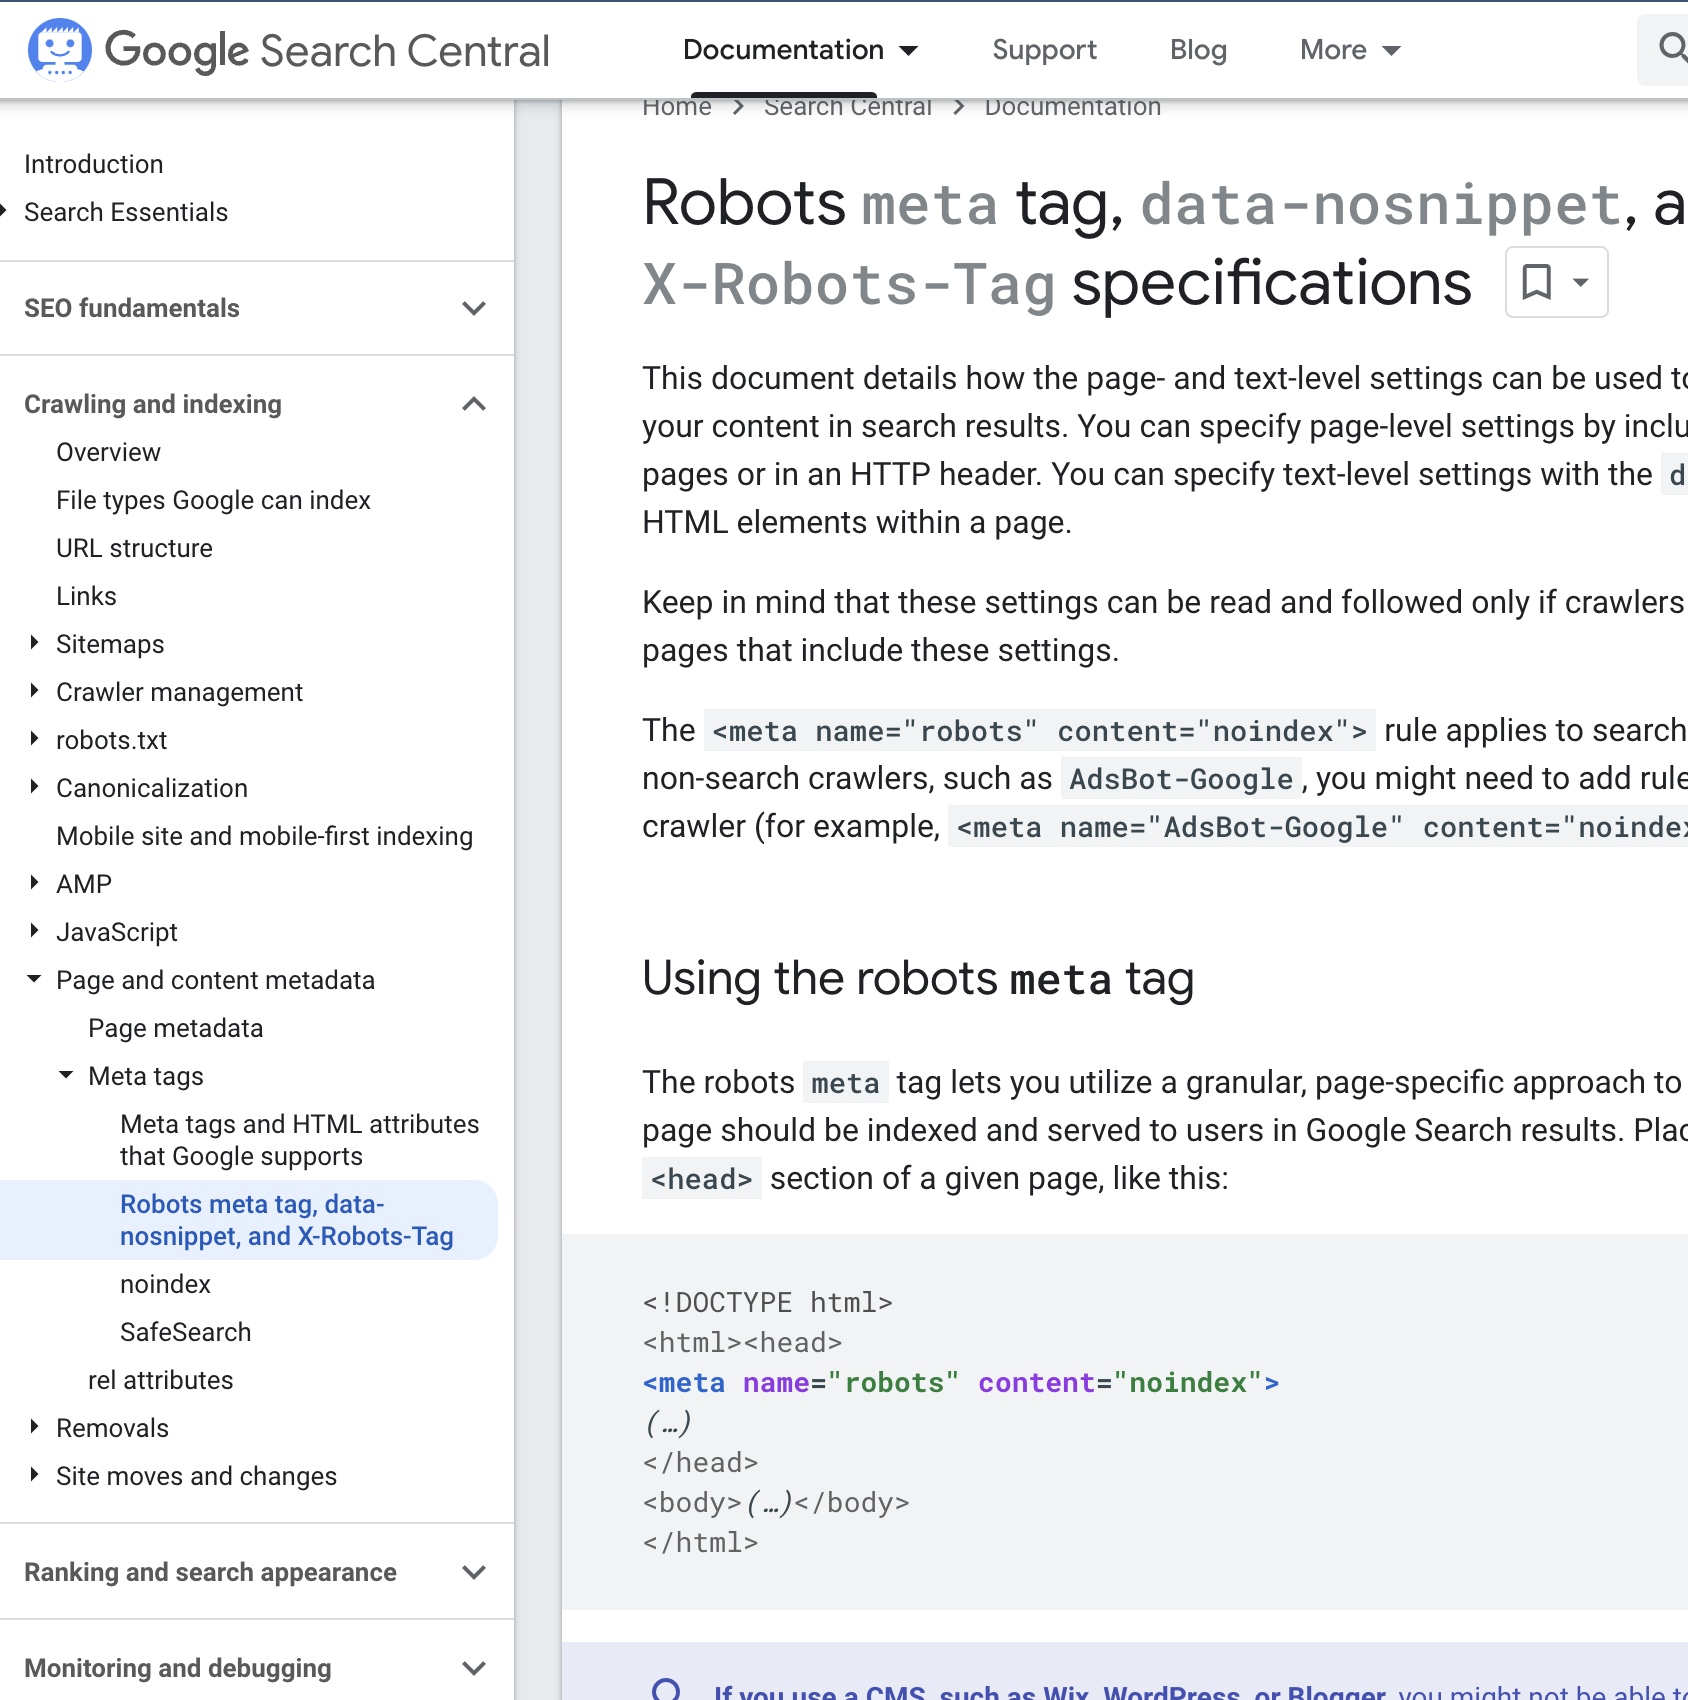Open the noindex page
The width and height of the screenshot is (1688, 1700).
165,1284
